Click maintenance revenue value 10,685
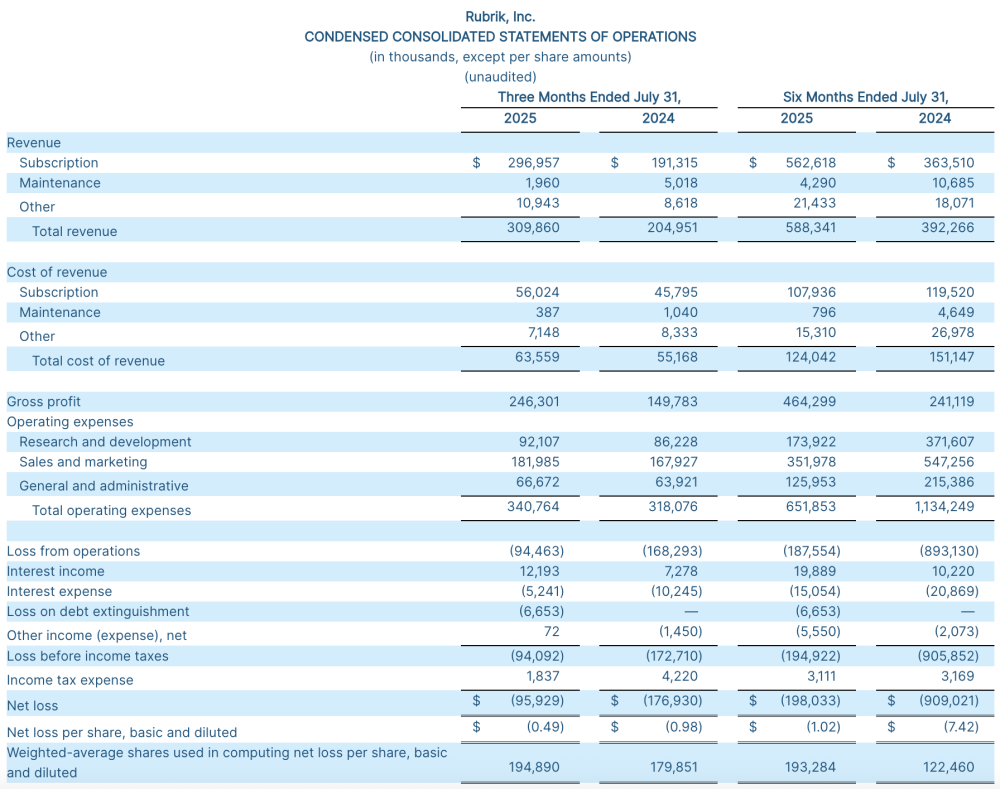Screen dimensions: 1000x789 tap(953, 183)
